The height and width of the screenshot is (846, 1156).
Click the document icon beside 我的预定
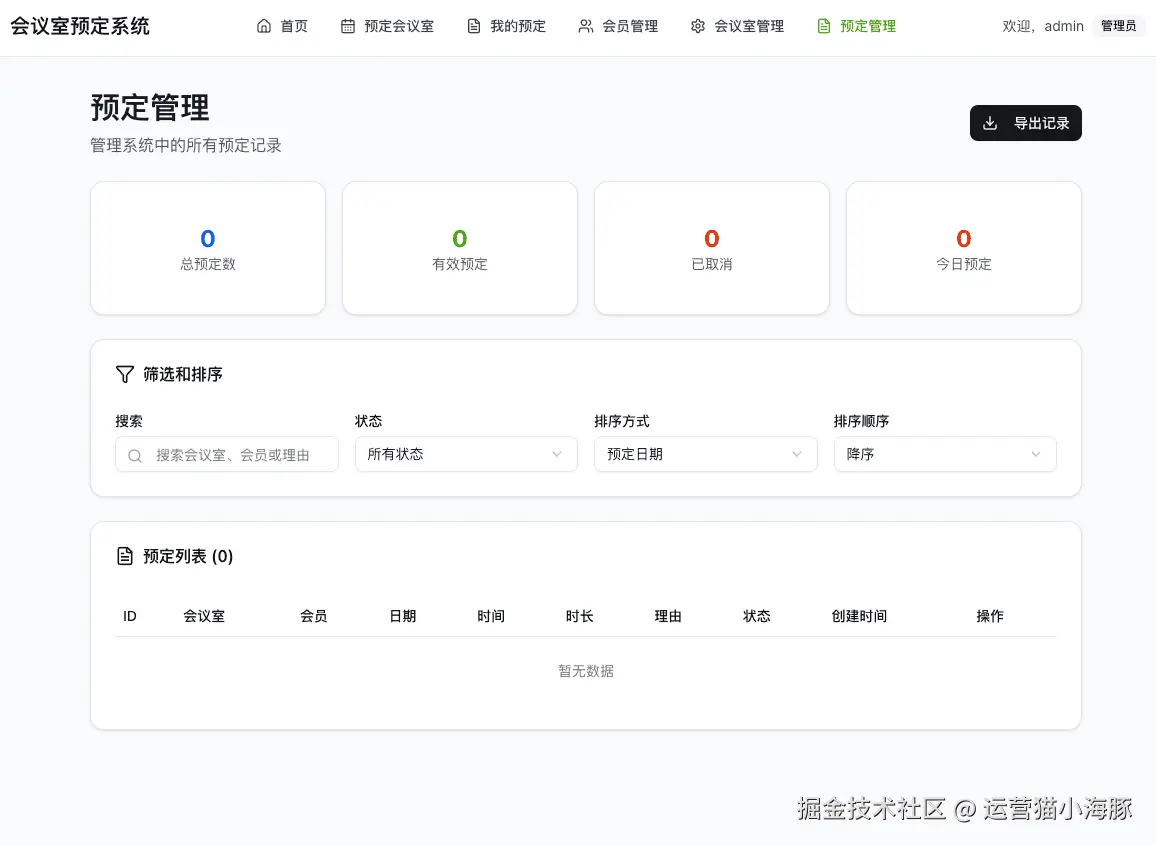(474, 26)
